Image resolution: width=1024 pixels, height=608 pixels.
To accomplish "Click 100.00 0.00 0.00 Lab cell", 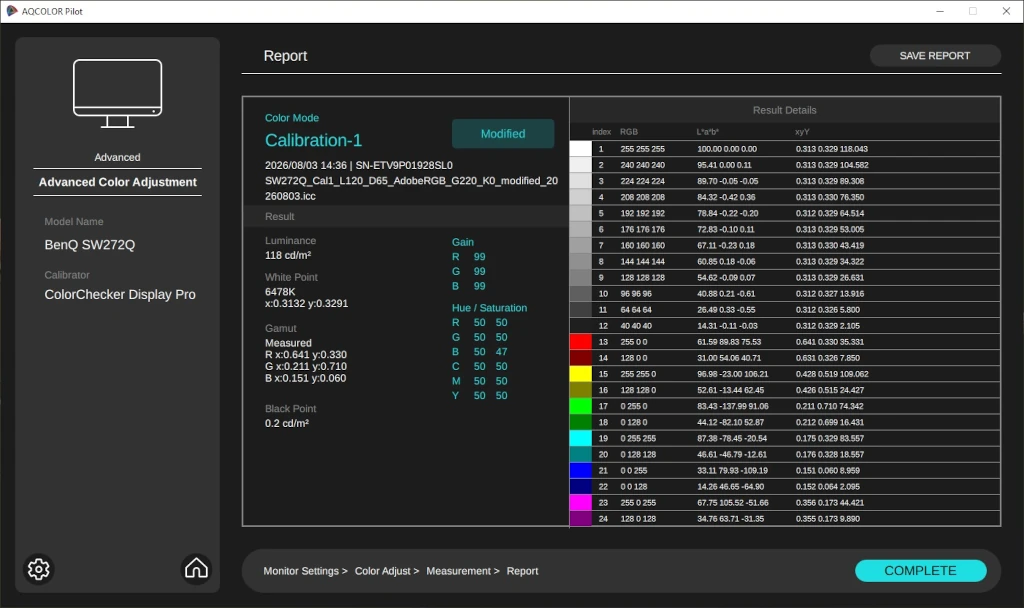I will (x=727, y=149).
